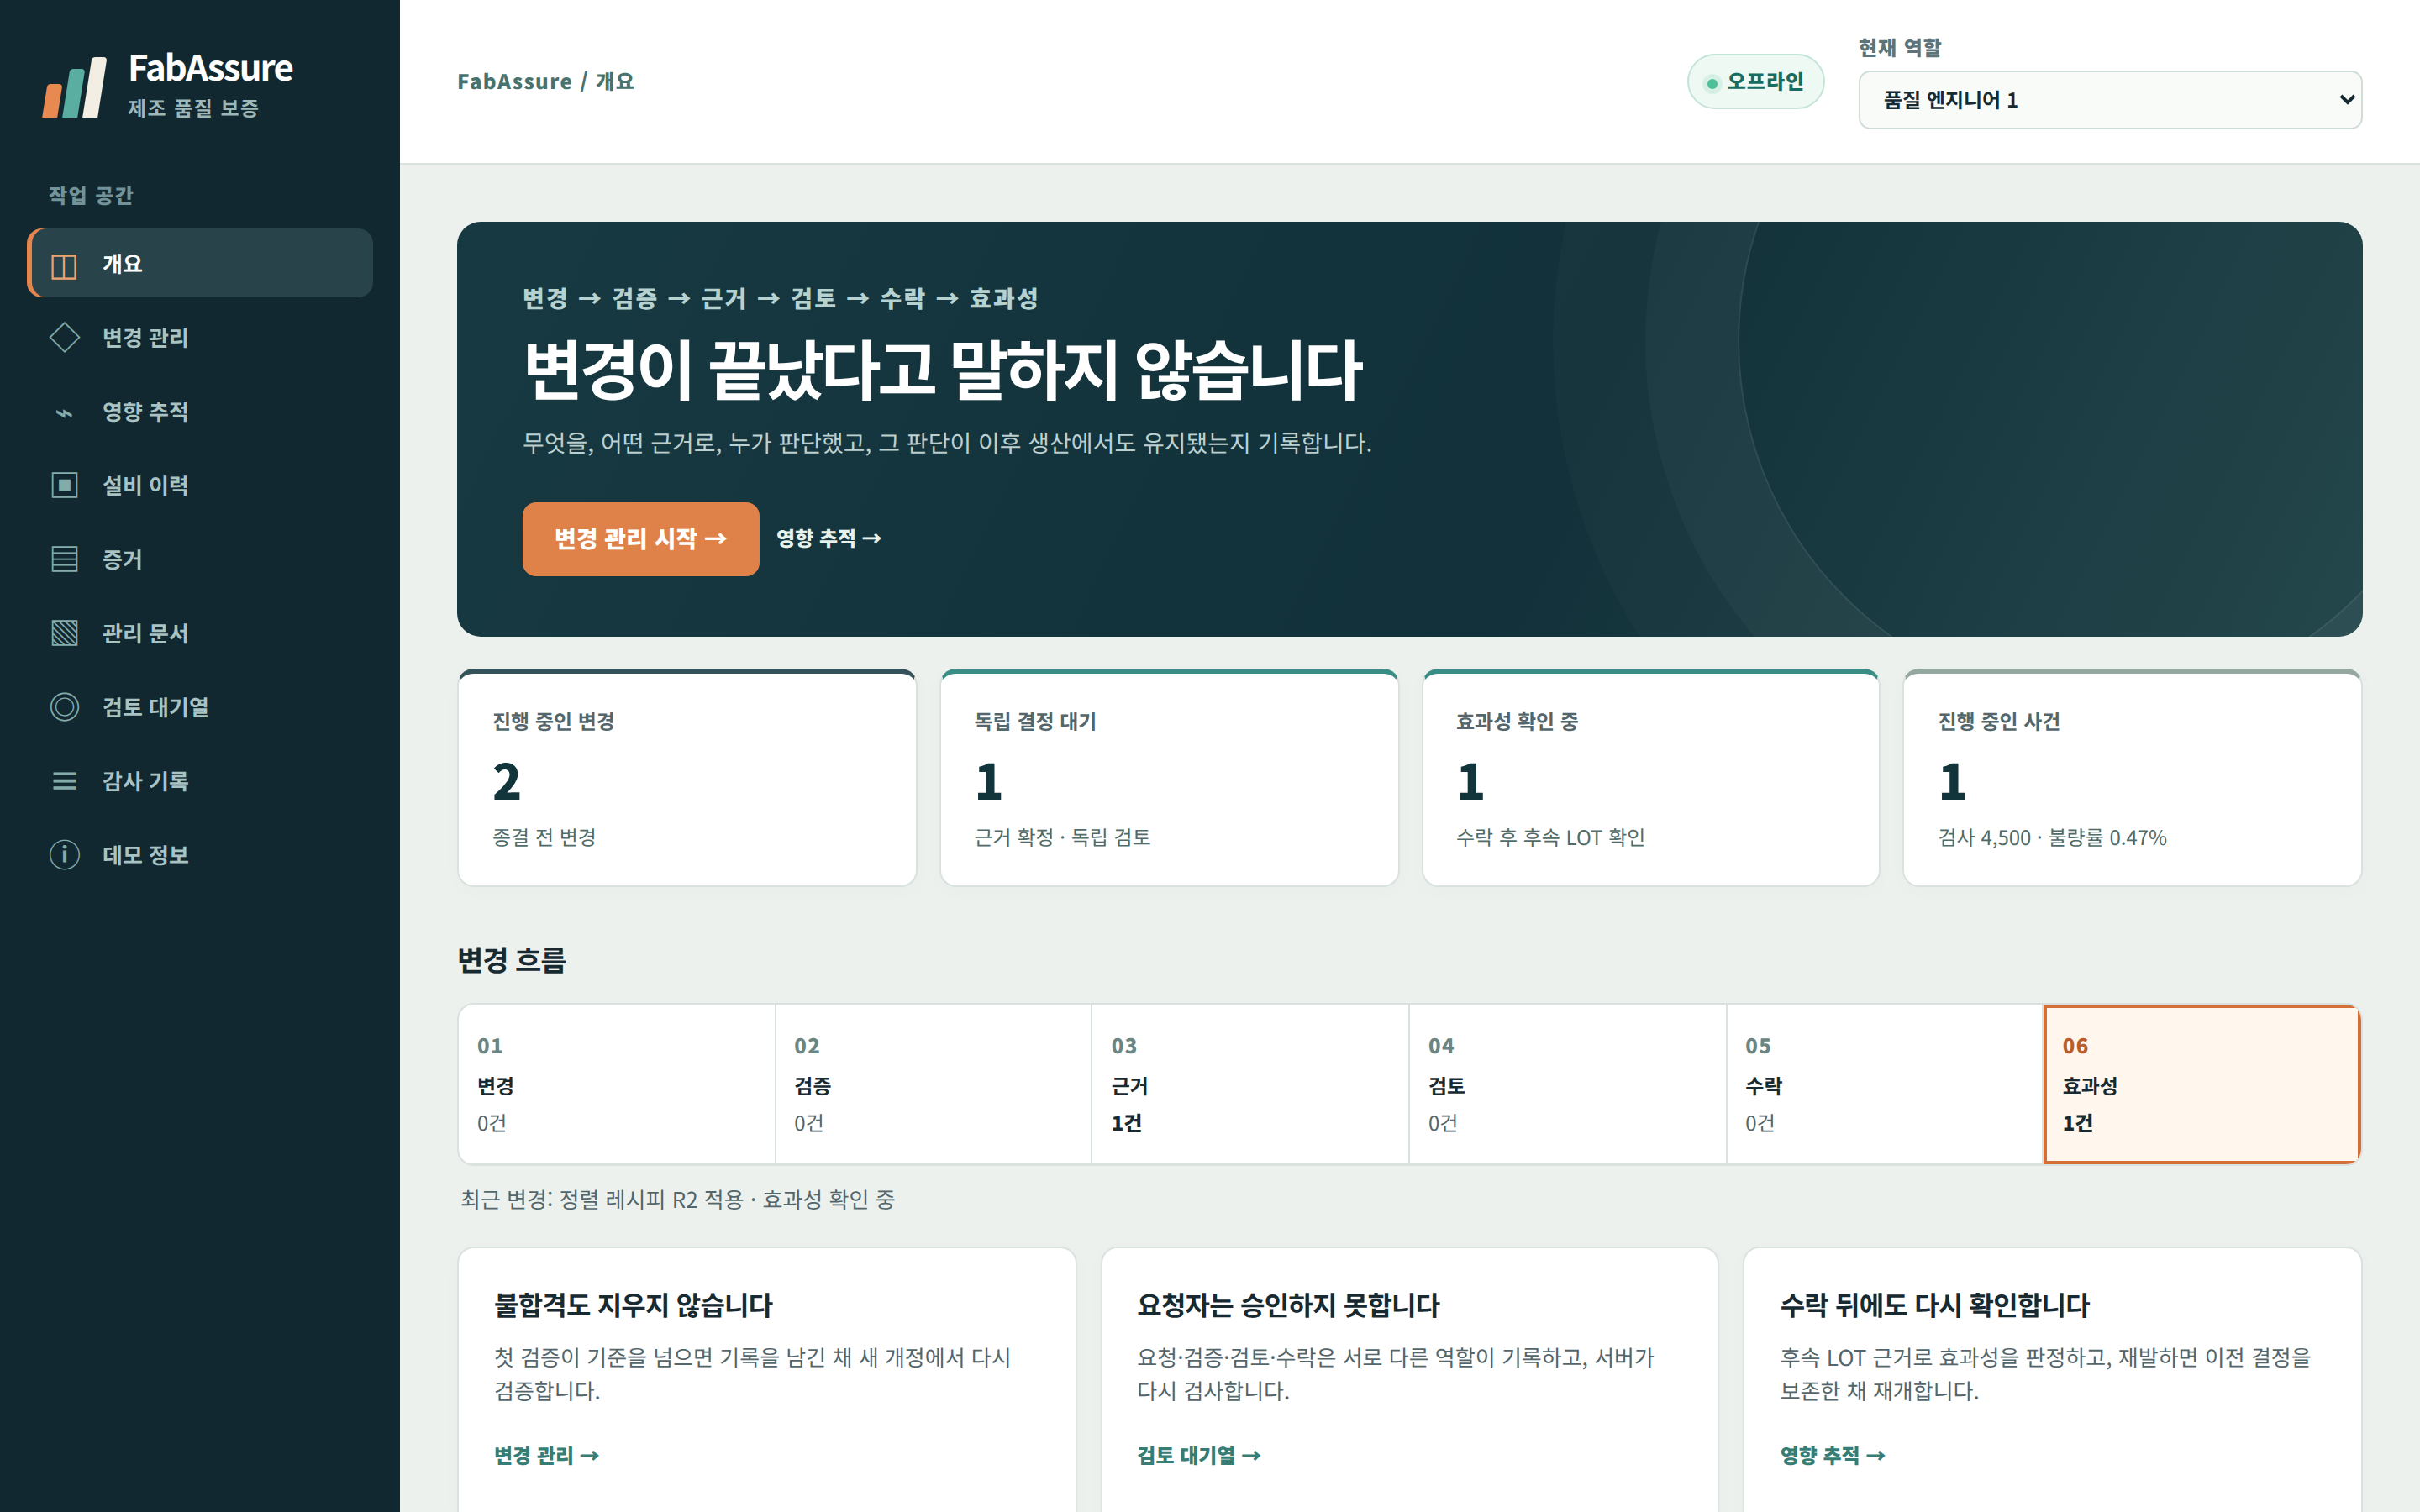Screen dimensions: 2420x1512
Task: Select flow step 03 근거
Action: 1250,1084
